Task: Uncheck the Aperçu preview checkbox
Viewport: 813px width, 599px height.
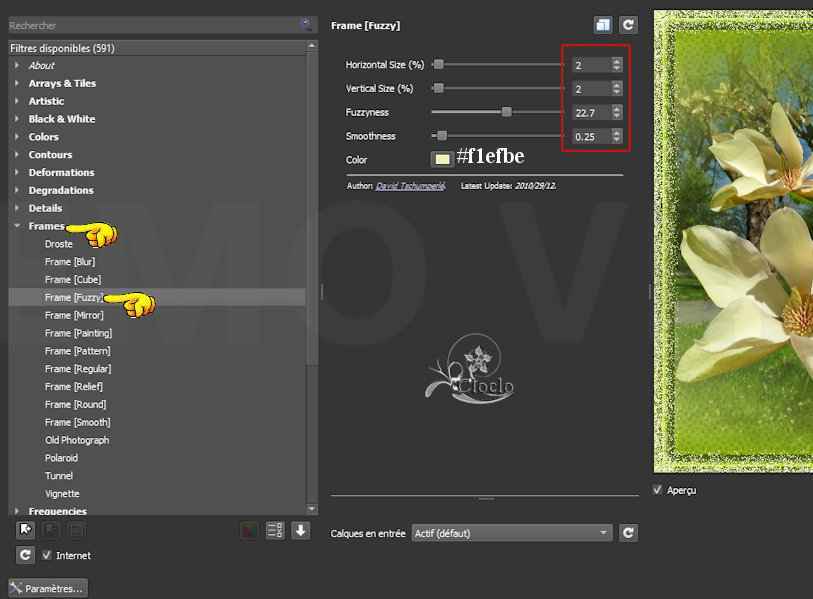Action: click(x=657, y=490)
